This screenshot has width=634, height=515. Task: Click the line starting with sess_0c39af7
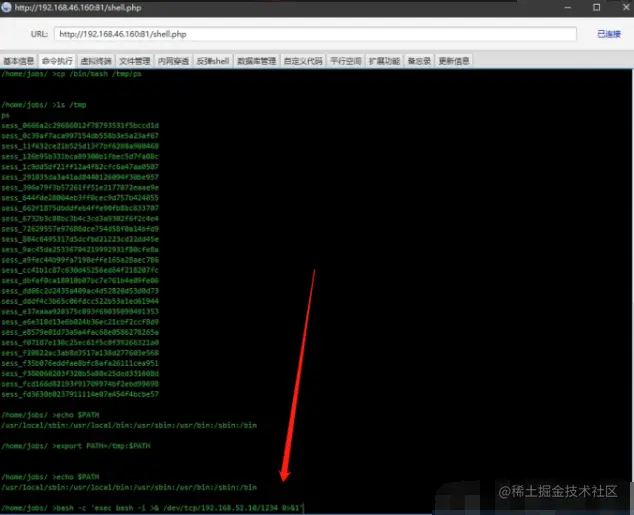pos(80,136)
